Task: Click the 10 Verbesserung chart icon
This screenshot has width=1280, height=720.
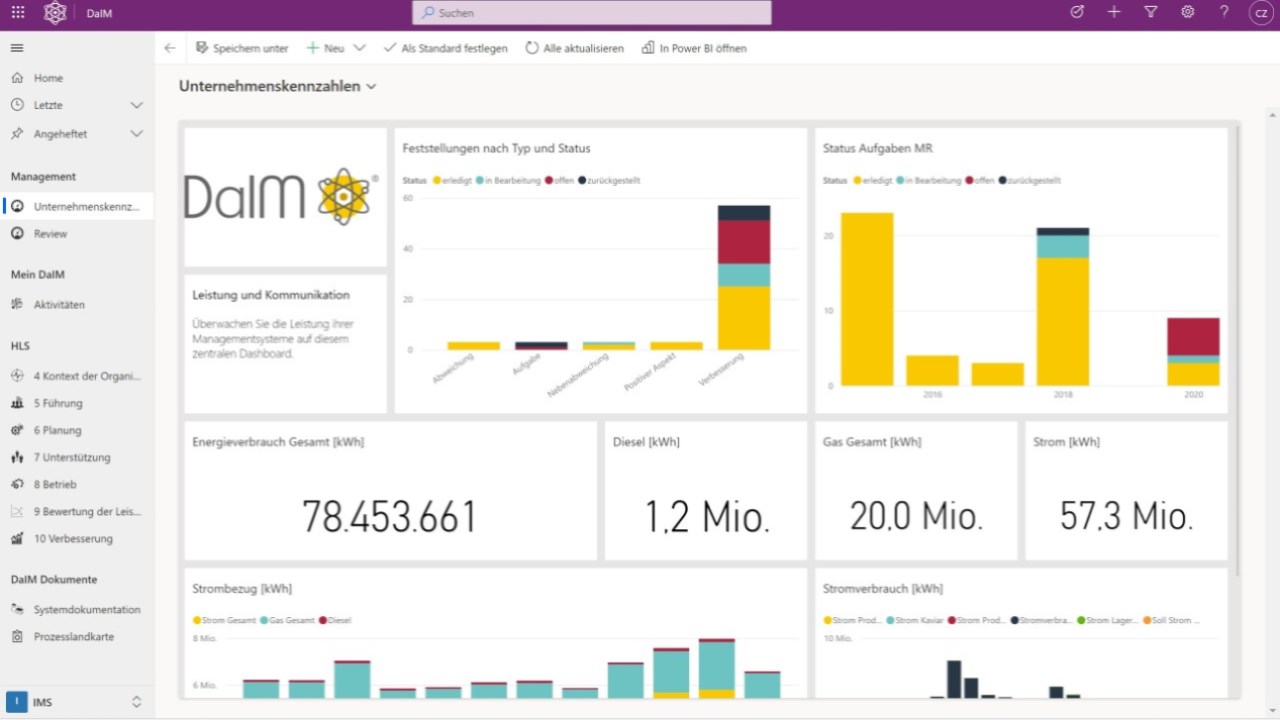Action: click(17, 538)
